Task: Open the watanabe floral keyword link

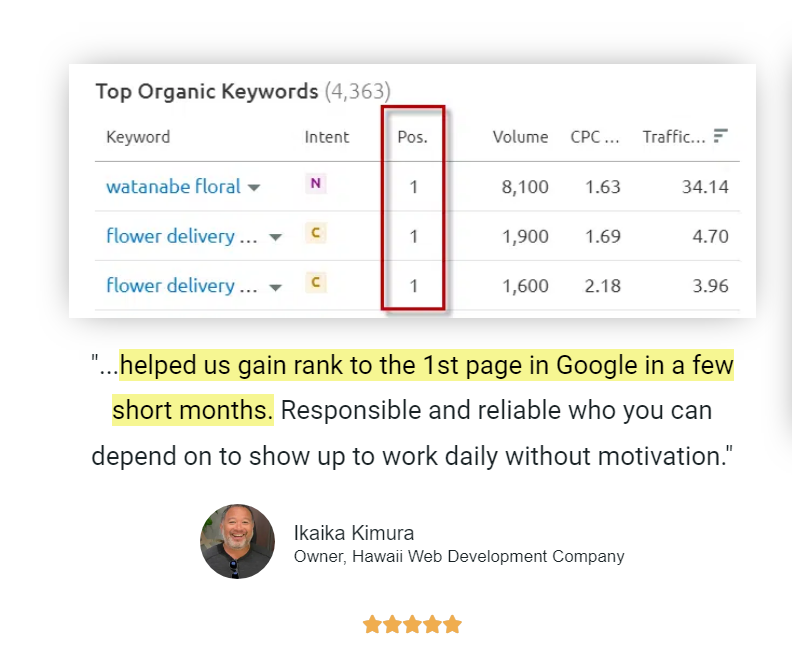Action: point(173,186)
